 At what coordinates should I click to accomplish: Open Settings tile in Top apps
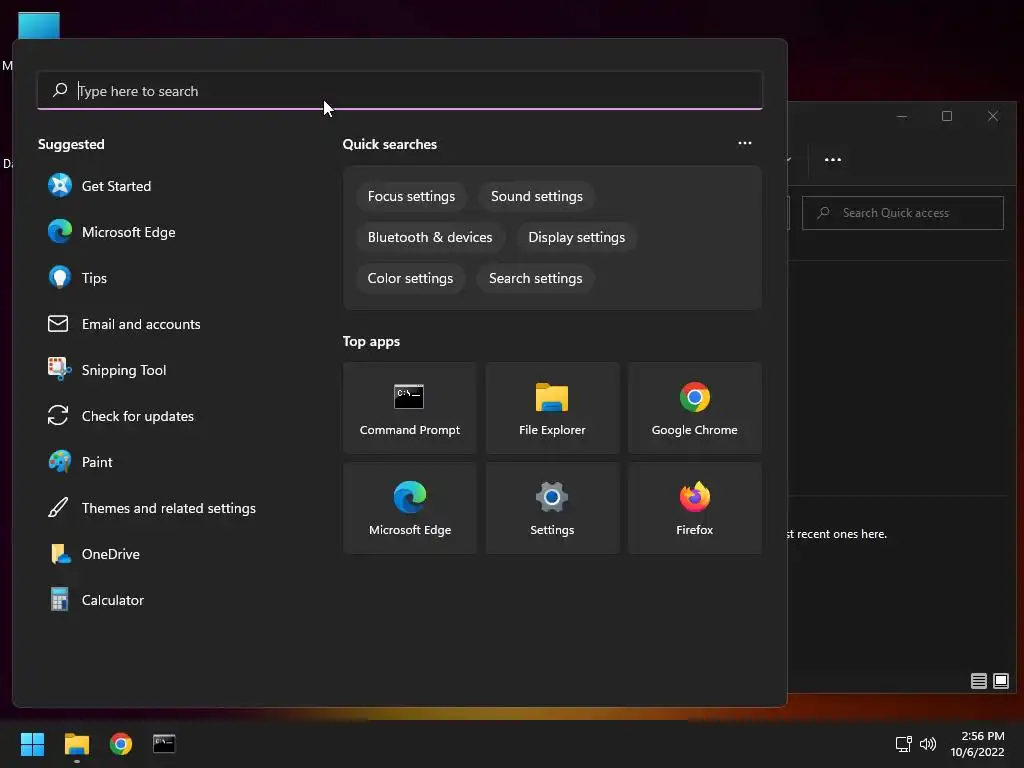coord(552,508)
